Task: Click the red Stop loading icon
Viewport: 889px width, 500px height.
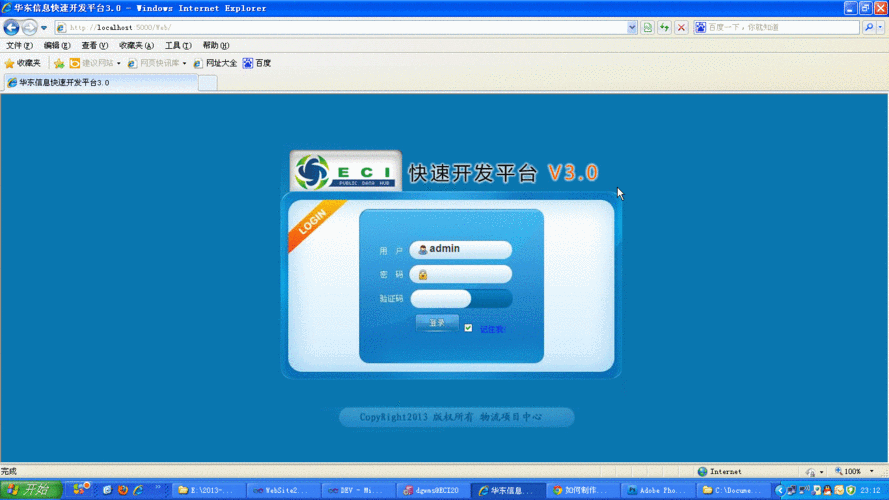Action: (x=681, y=27)
